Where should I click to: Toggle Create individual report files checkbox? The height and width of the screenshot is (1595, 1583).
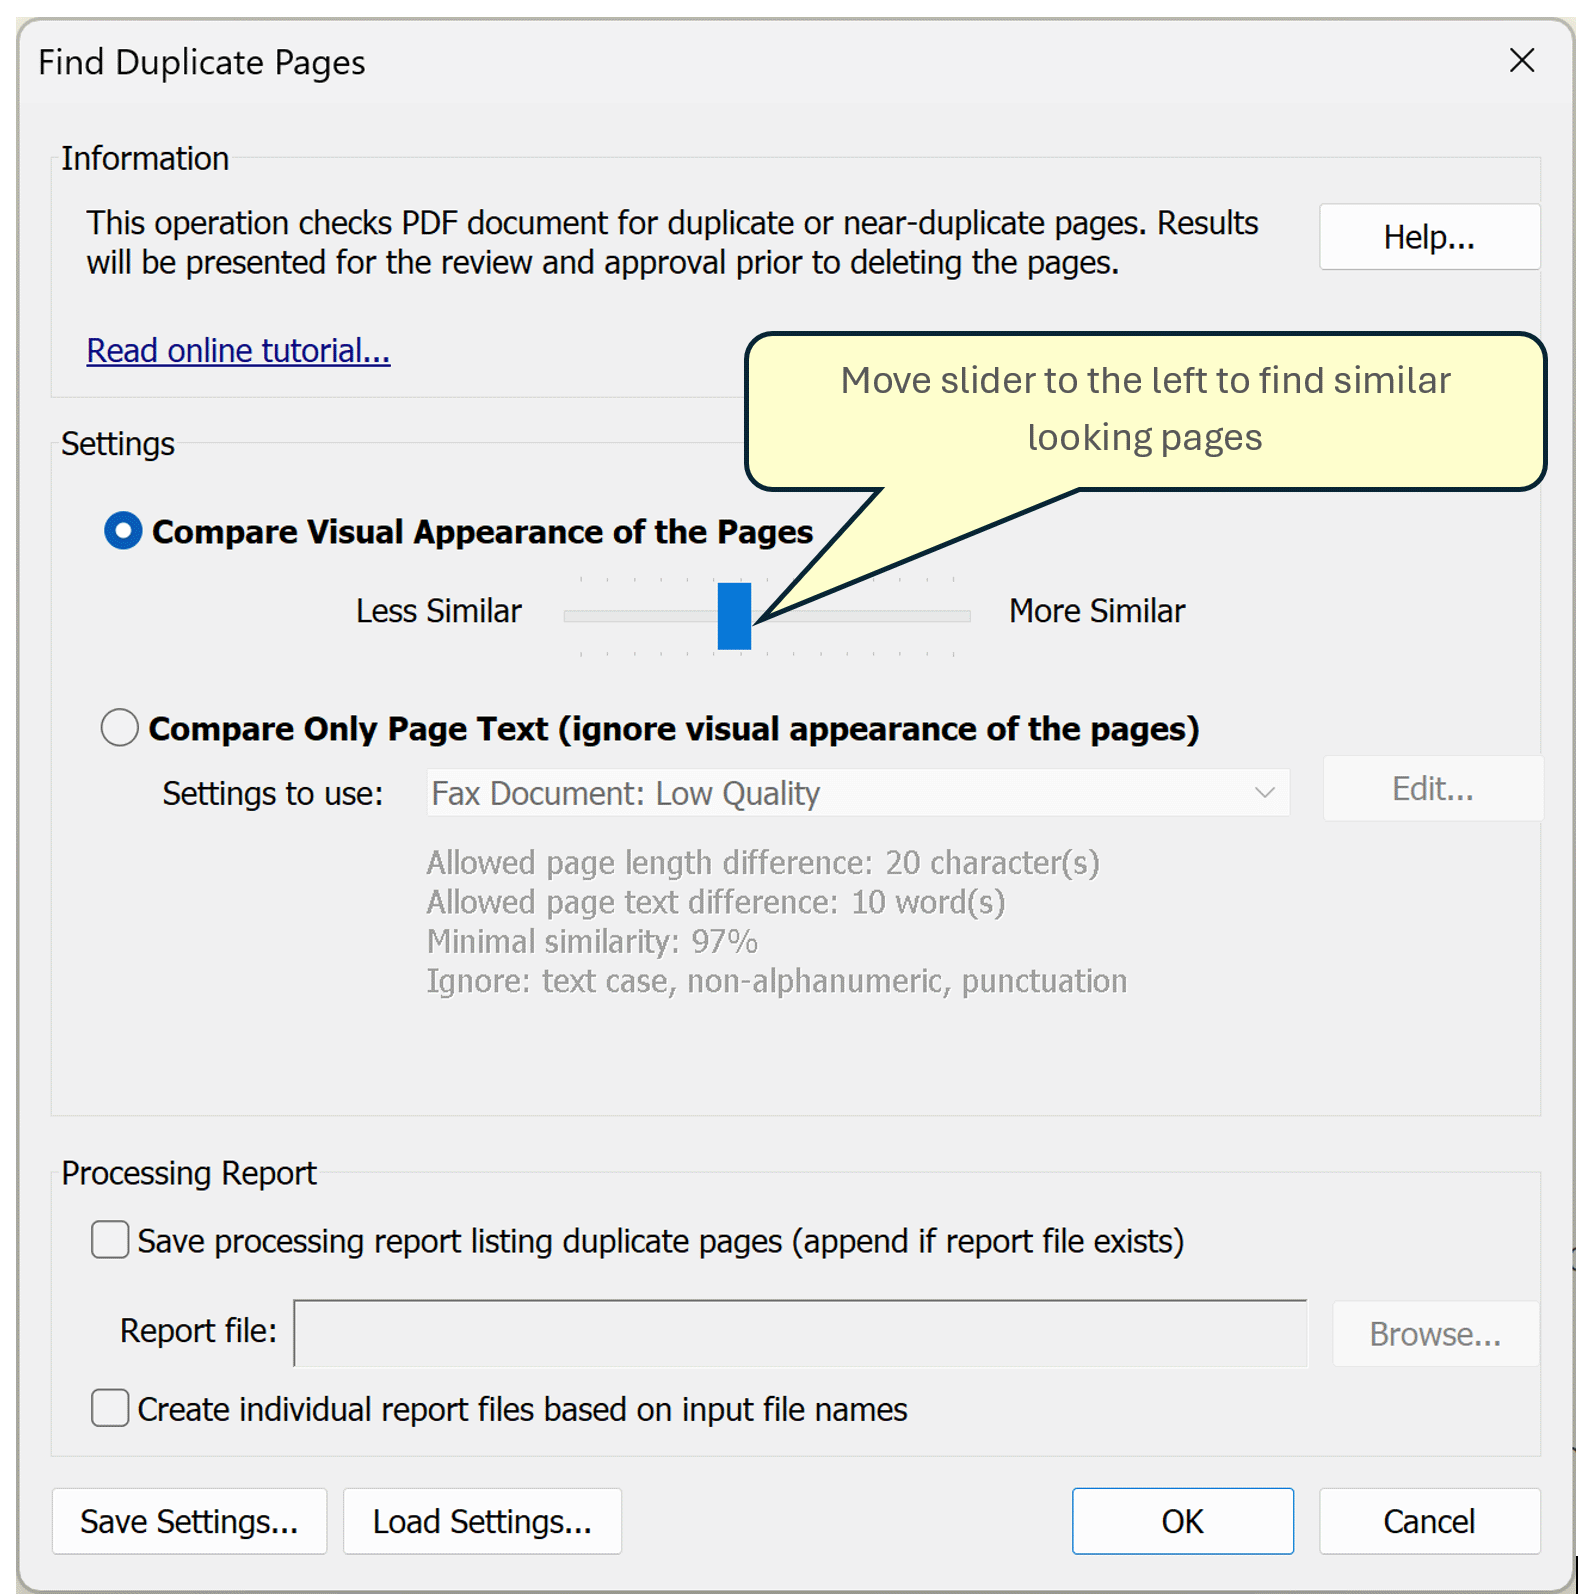(110, 1408)
